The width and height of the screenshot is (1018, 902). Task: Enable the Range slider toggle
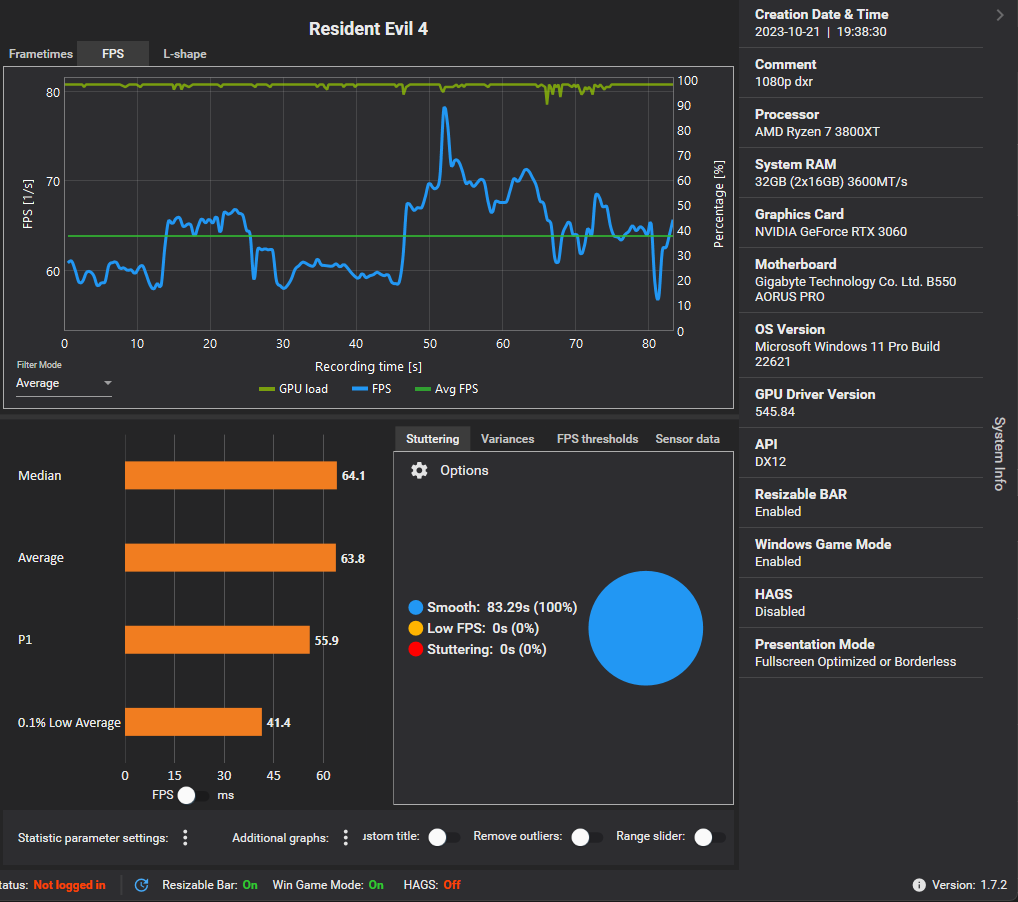point(710,837)
